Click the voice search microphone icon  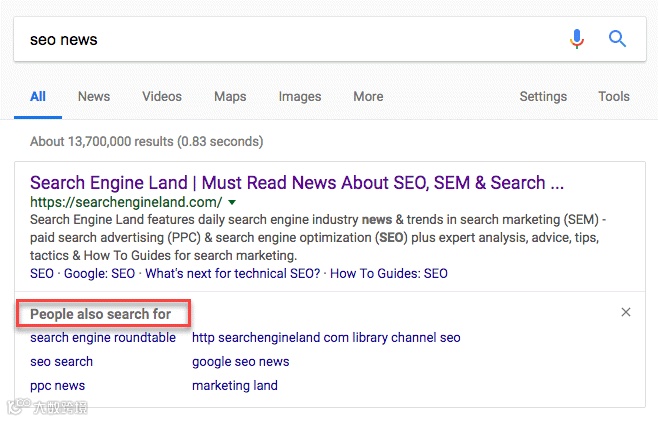[577, 40]
